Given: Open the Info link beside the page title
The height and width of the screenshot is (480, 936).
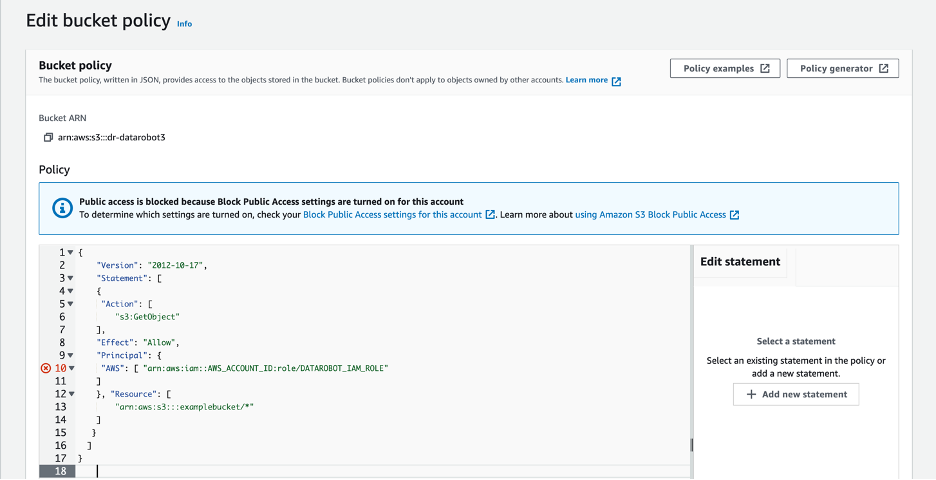Looking at the screenshot, I should pos(184,23).
